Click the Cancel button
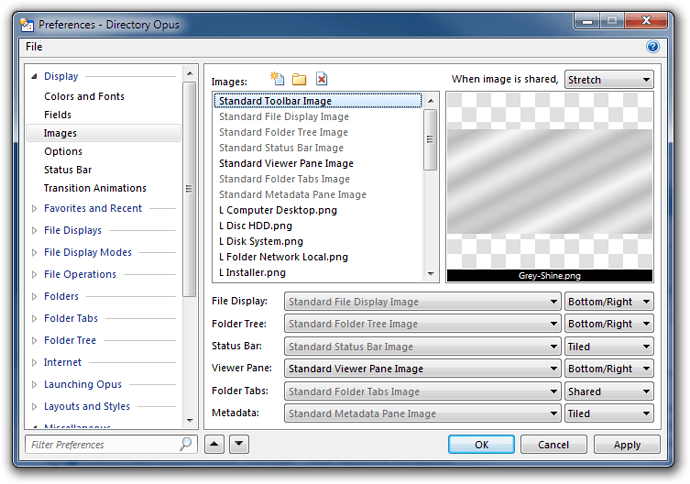 click(x=554, y=444)
